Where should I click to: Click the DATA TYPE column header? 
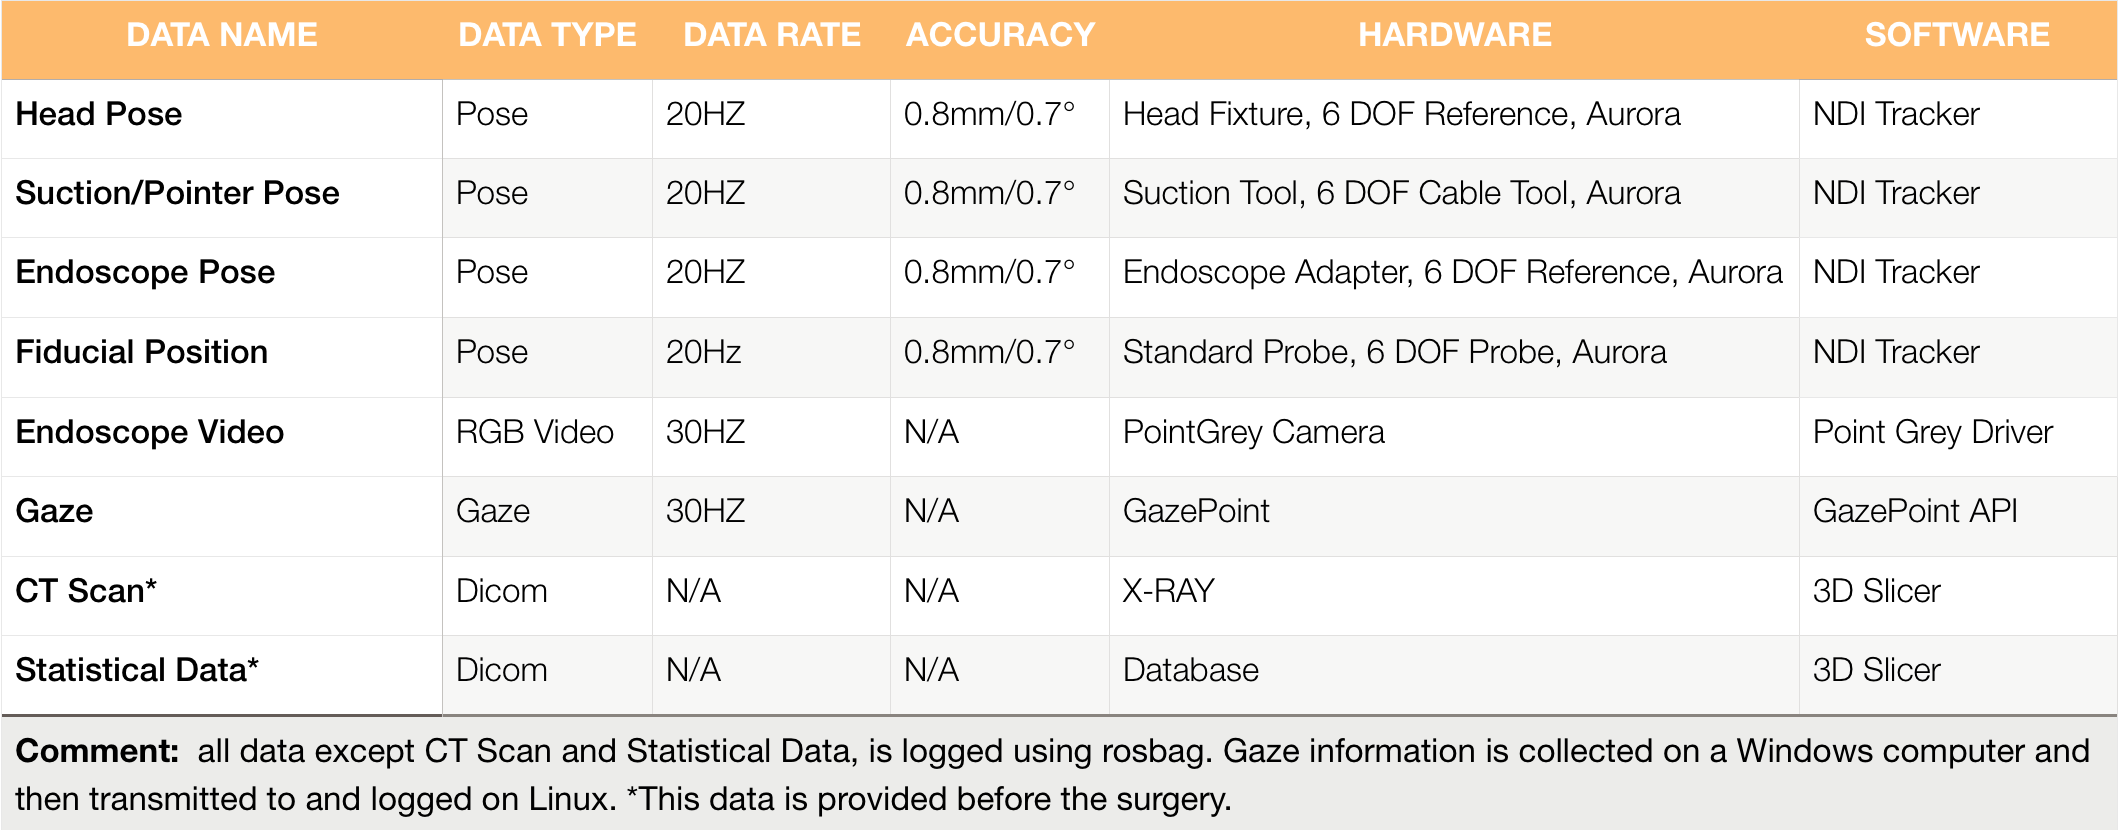(547, 36)
